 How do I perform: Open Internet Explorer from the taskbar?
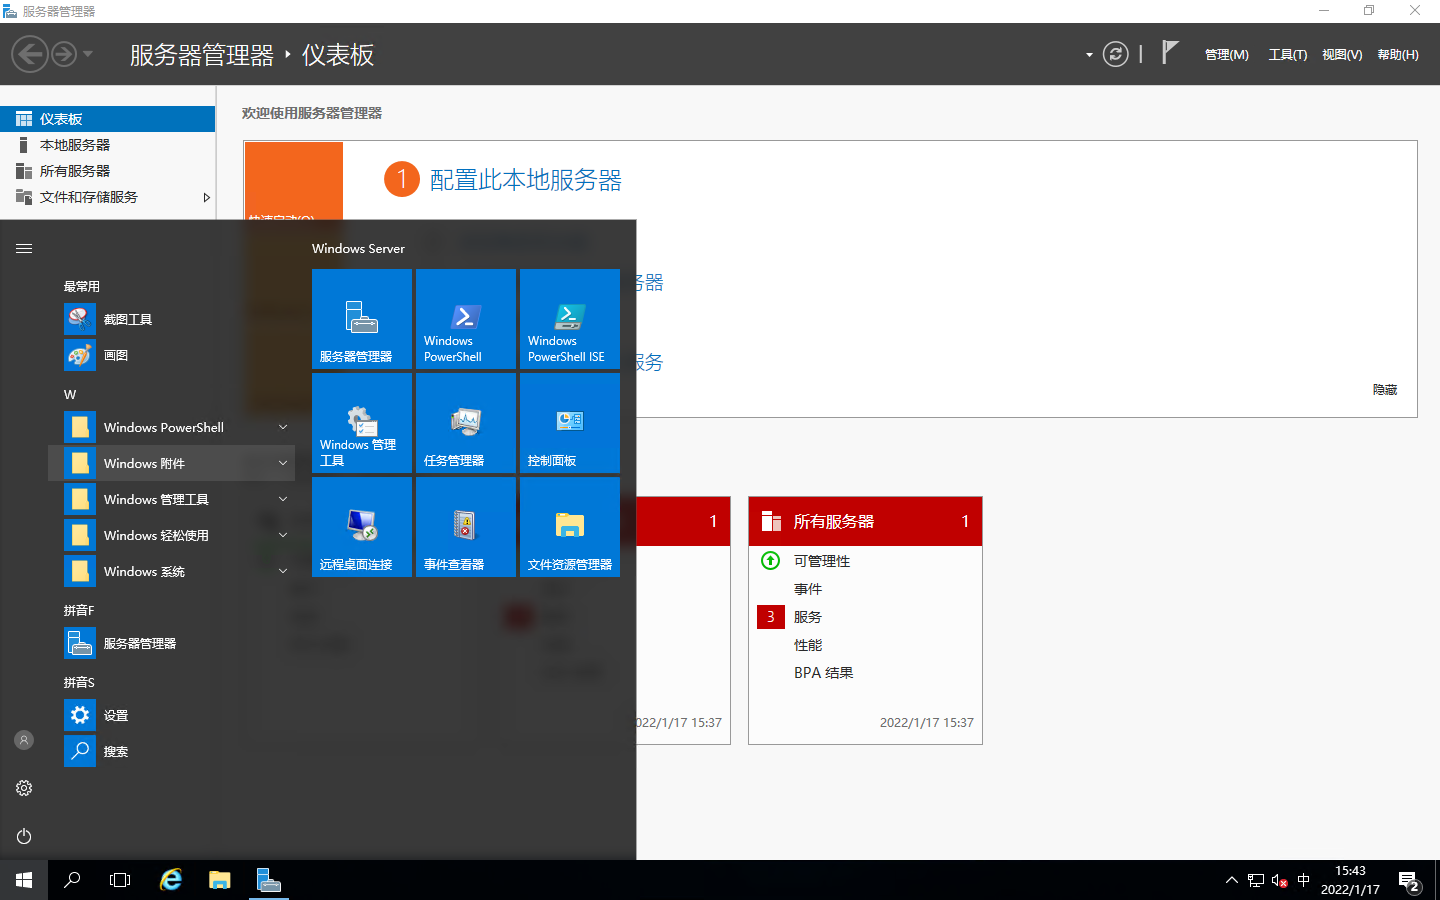coord(171,880)
